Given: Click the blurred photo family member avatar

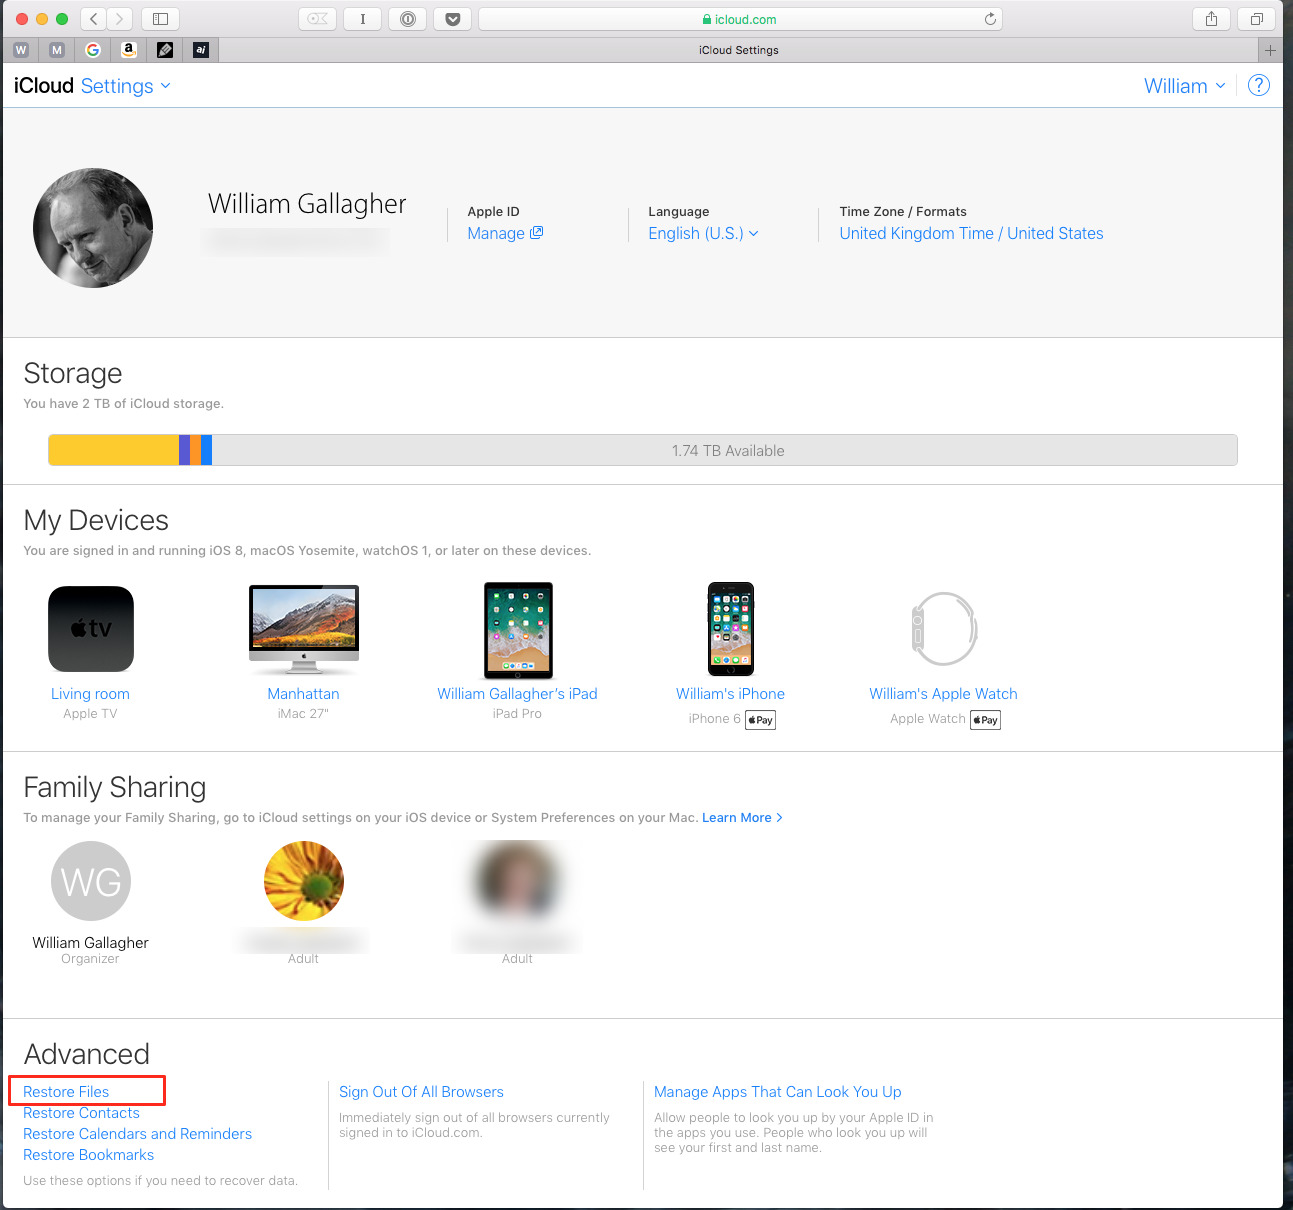Looking at the screenshot, I should coord(517,881).
